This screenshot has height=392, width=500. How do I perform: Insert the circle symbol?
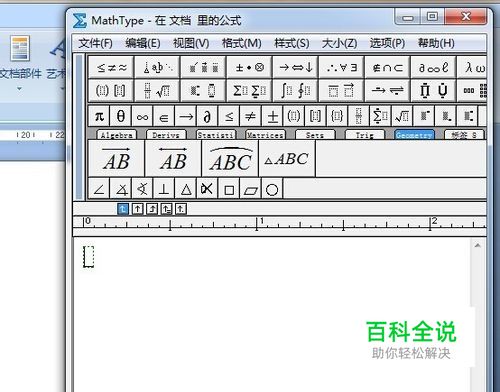click(x=272, y=189)
